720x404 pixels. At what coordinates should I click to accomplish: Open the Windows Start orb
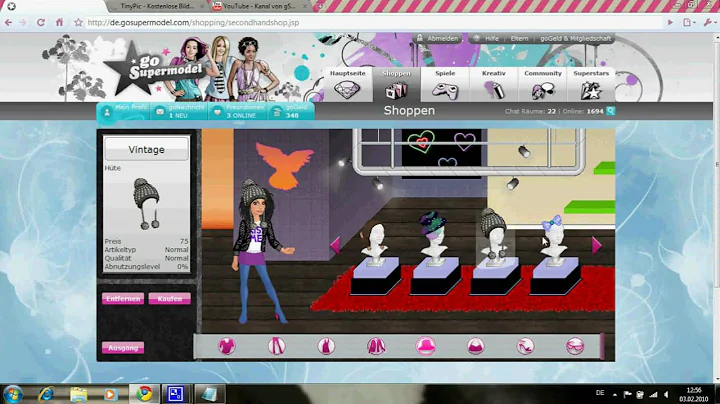12,394
